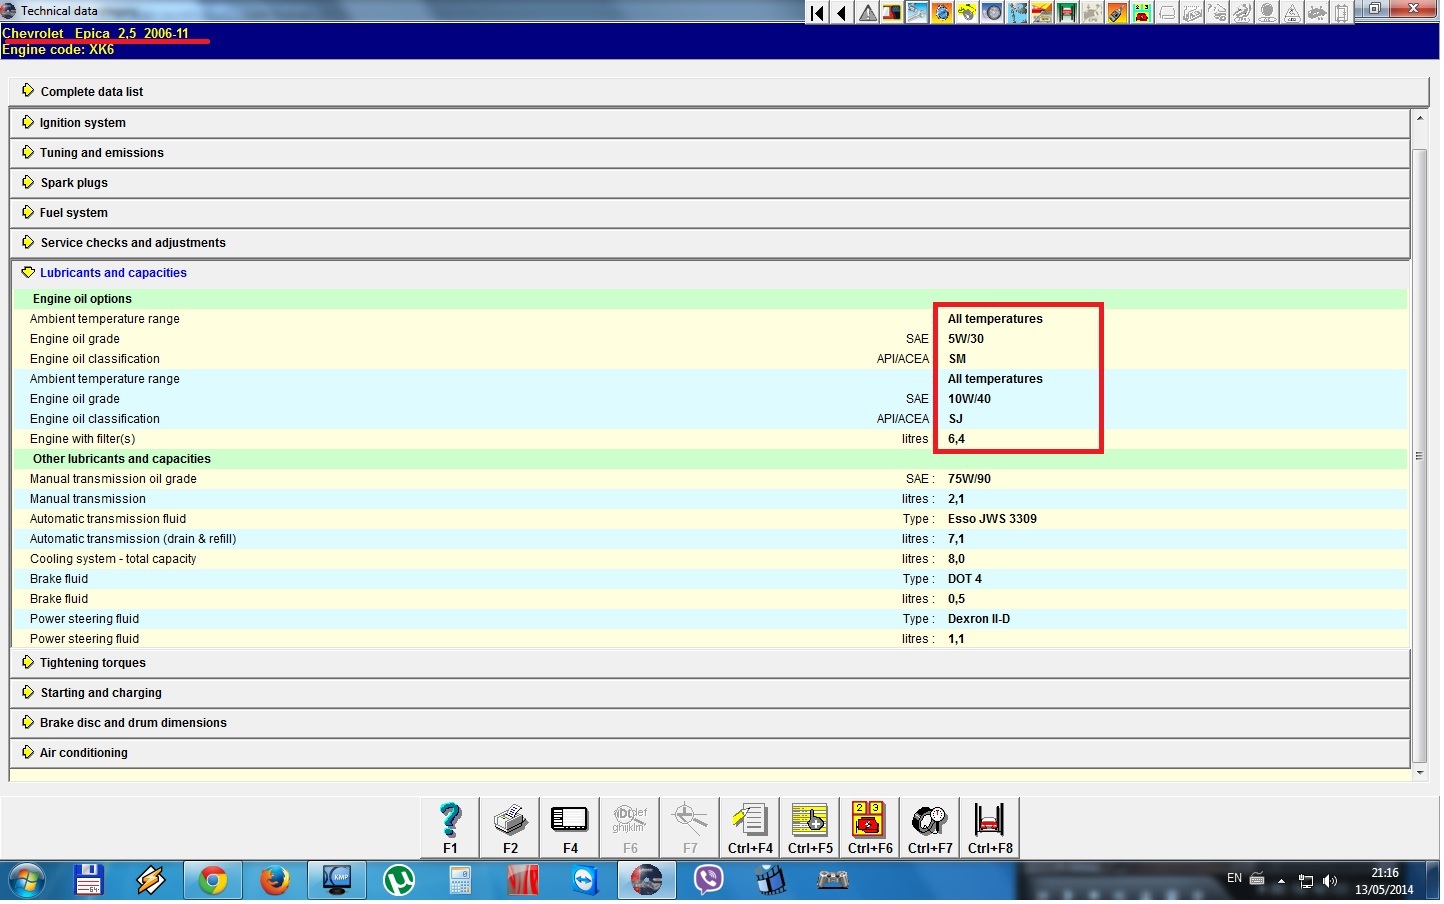Click the SM oil classification value
The image size is (1444, 904).
click(957, 359)
